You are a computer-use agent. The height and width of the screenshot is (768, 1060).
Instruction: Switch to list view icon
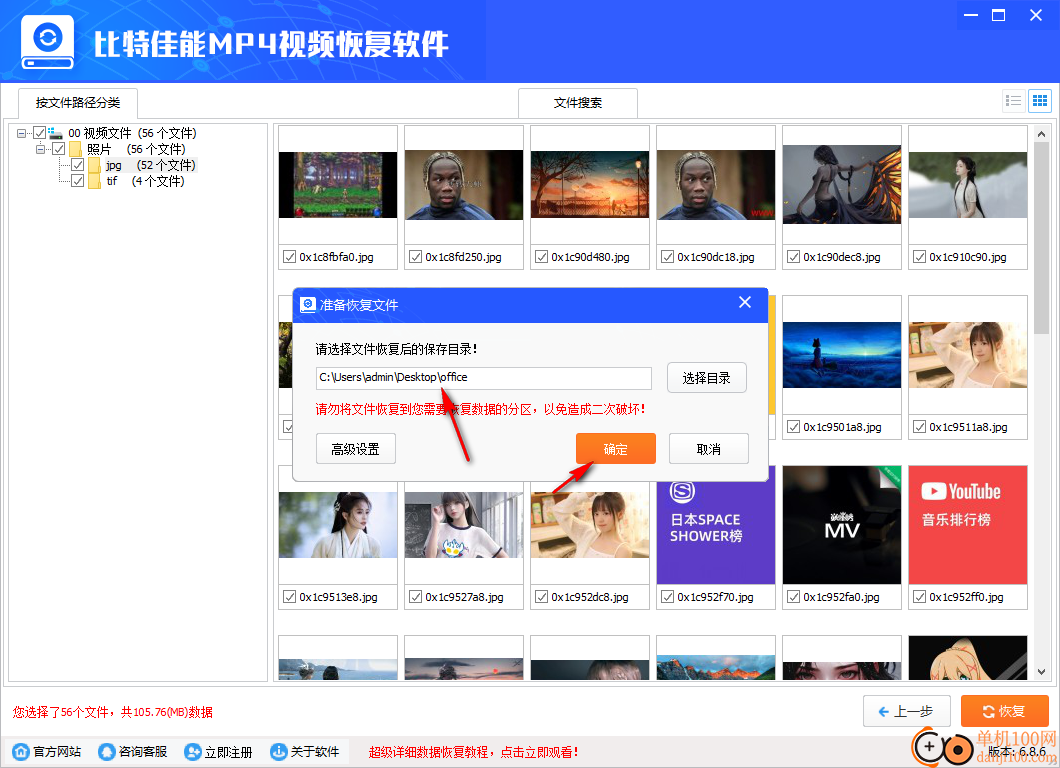[x=1013, y=101]
